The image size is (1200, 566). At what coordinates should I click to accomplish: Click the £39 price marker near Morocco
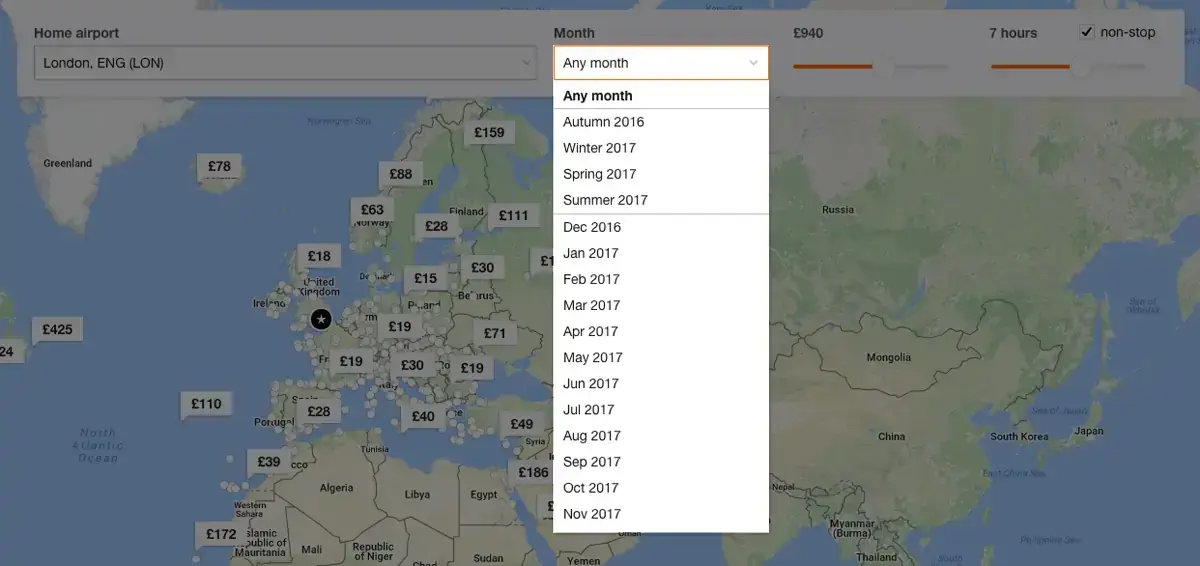coord(269,461)
